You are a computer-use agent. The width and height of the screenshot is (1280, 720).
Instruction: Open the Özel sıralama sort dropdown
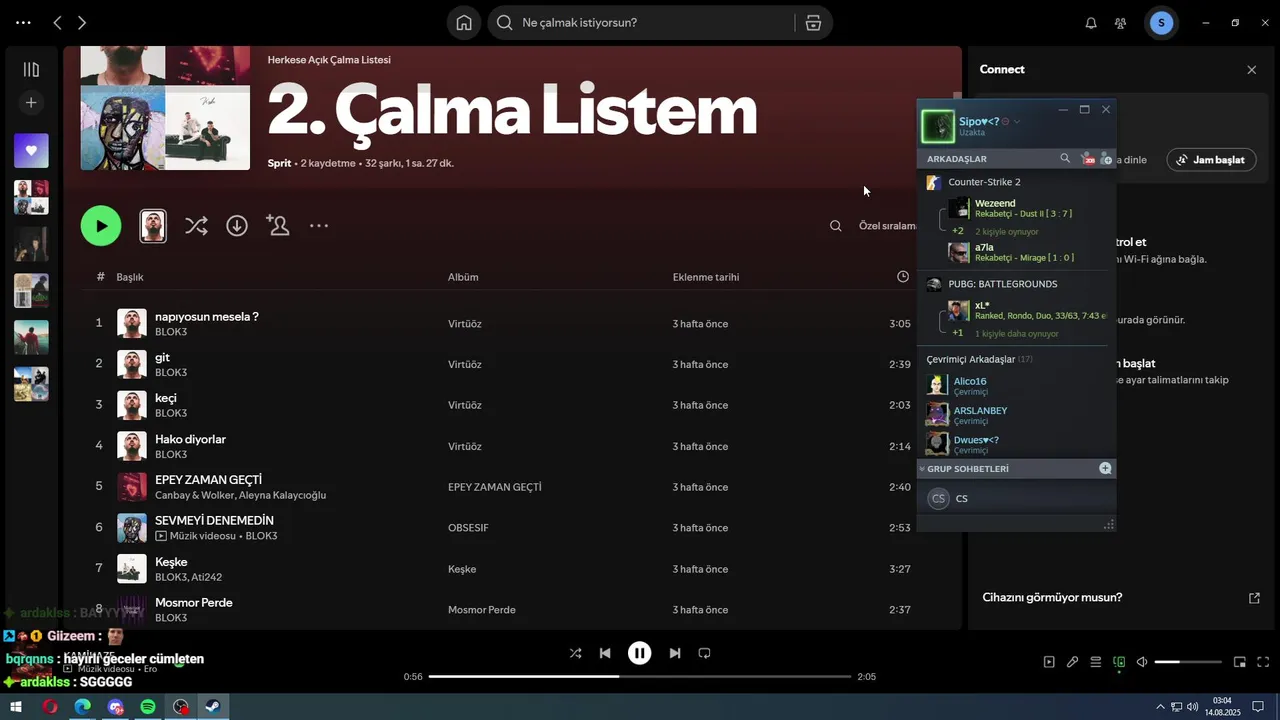tap(888, 226)
